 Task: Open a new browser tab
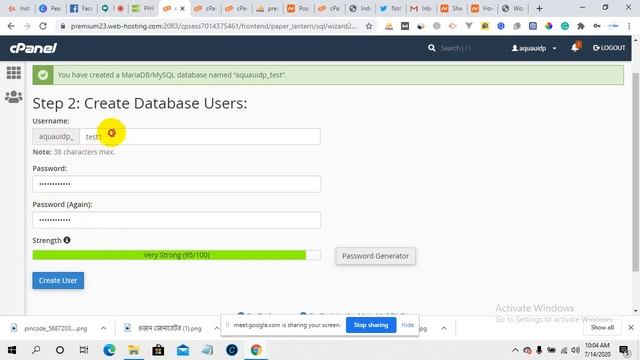tap(539, 8)
